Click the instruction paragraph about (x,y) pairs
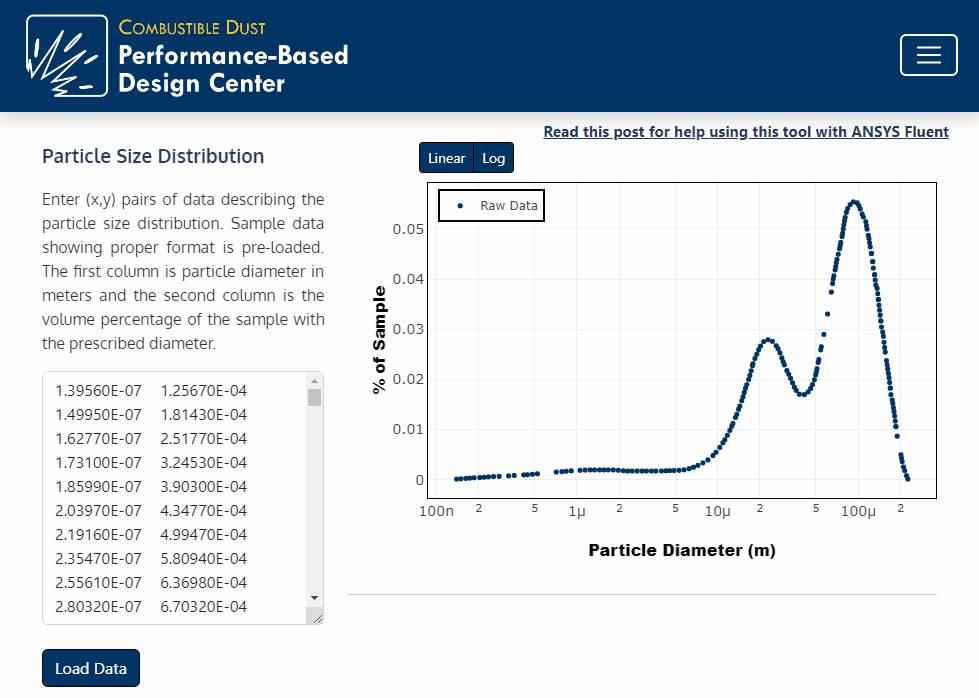Image resolution: width=979 pixels, height=698 pixels. [183, 272]
